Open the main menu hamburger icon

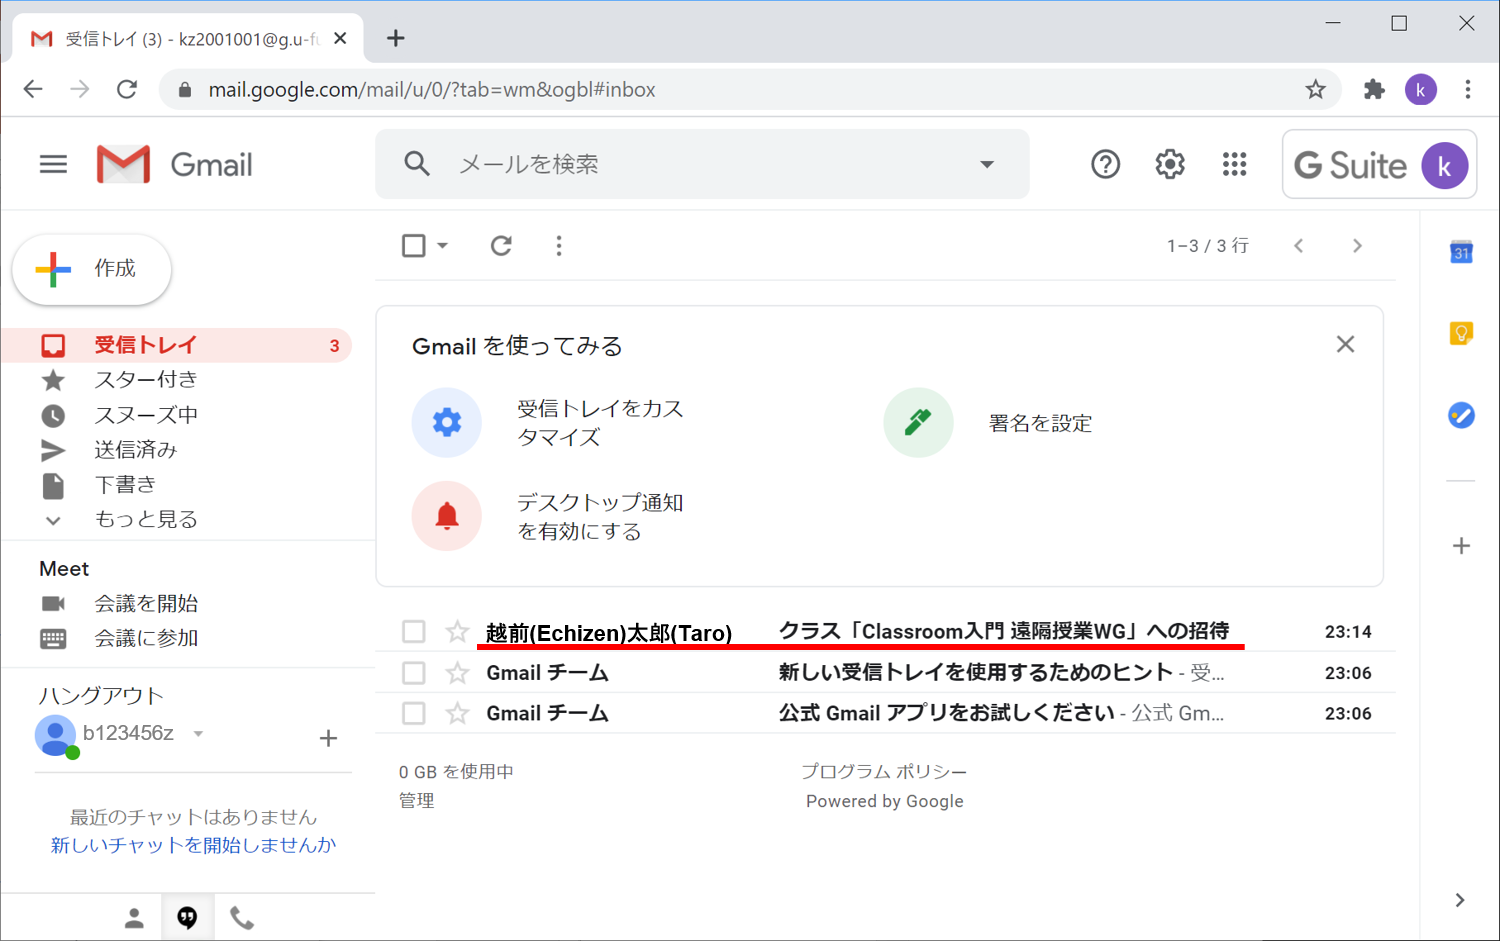[x=53, y=164]
